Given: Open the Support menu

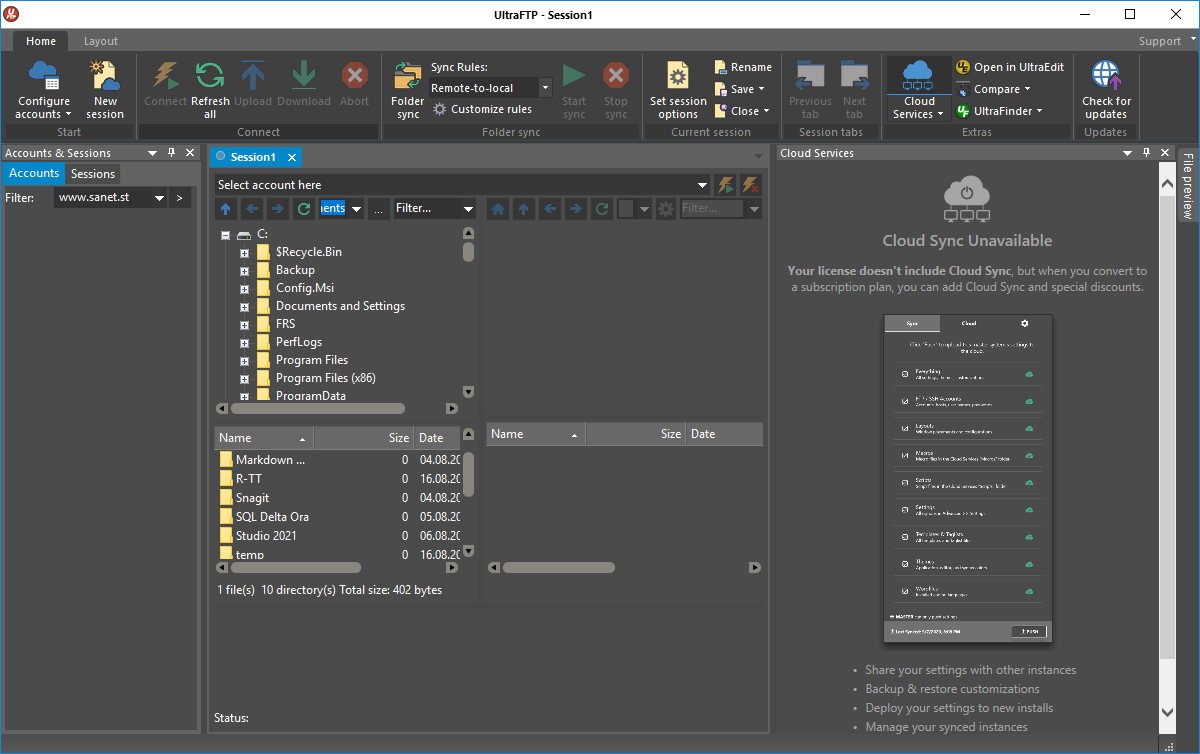Looking at the screenshot, I should click(x=1165, y=41).
